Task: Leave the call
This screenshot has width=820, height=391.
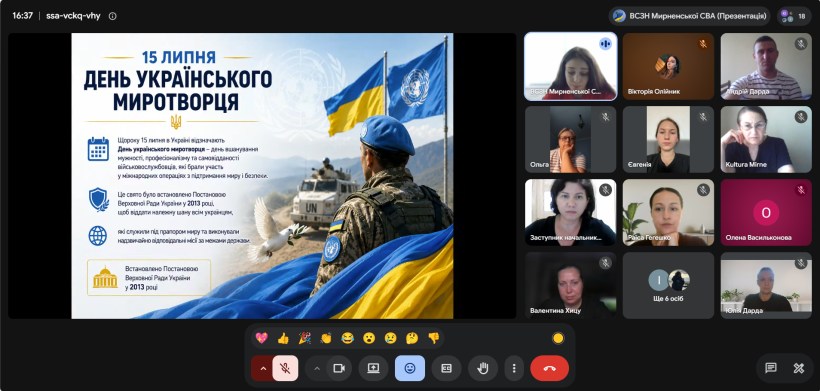Action: (x=550, y=368)
